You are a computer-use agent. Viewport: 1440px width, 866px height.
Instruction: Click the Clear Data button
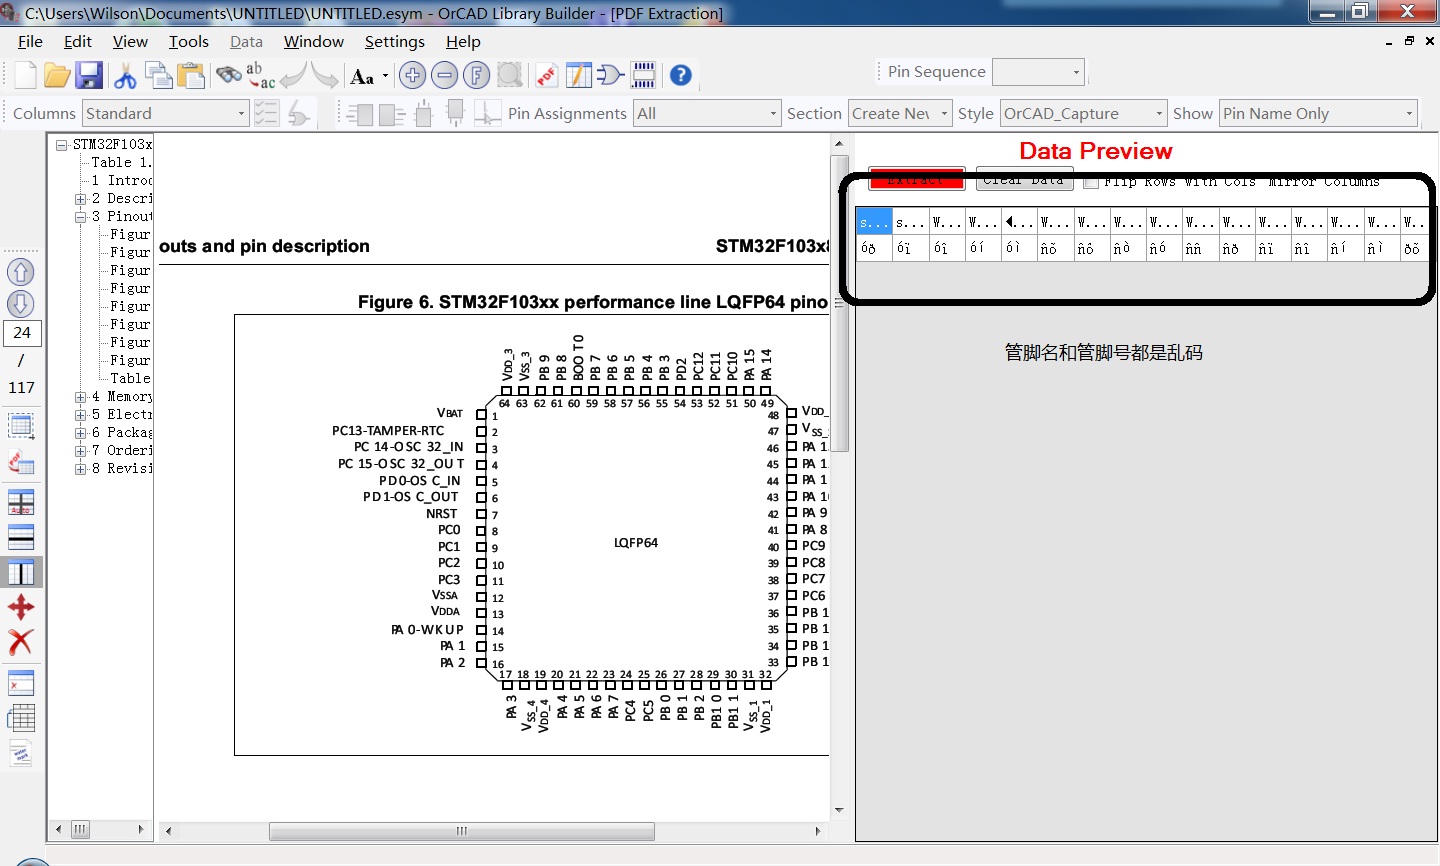click(x=1024, y=179)
